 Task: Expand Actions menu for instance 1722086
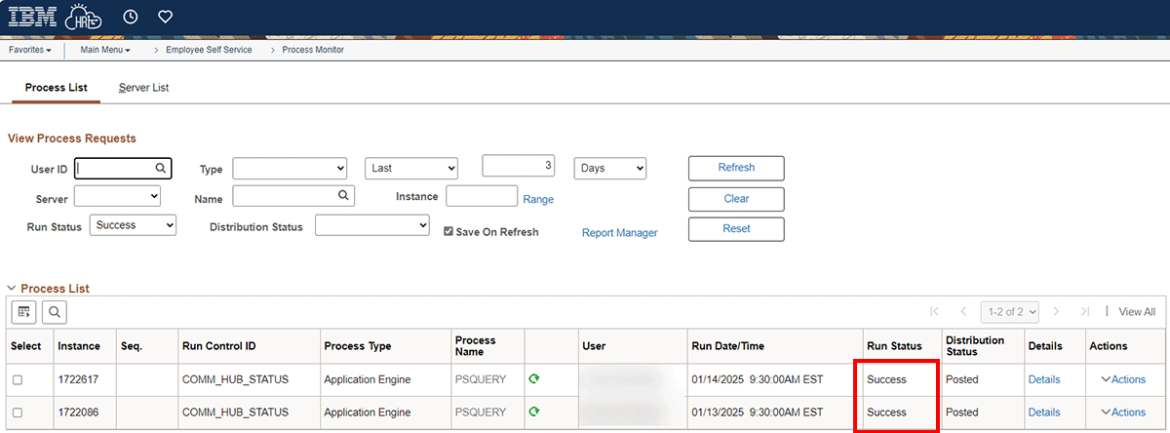point(1123,412)
